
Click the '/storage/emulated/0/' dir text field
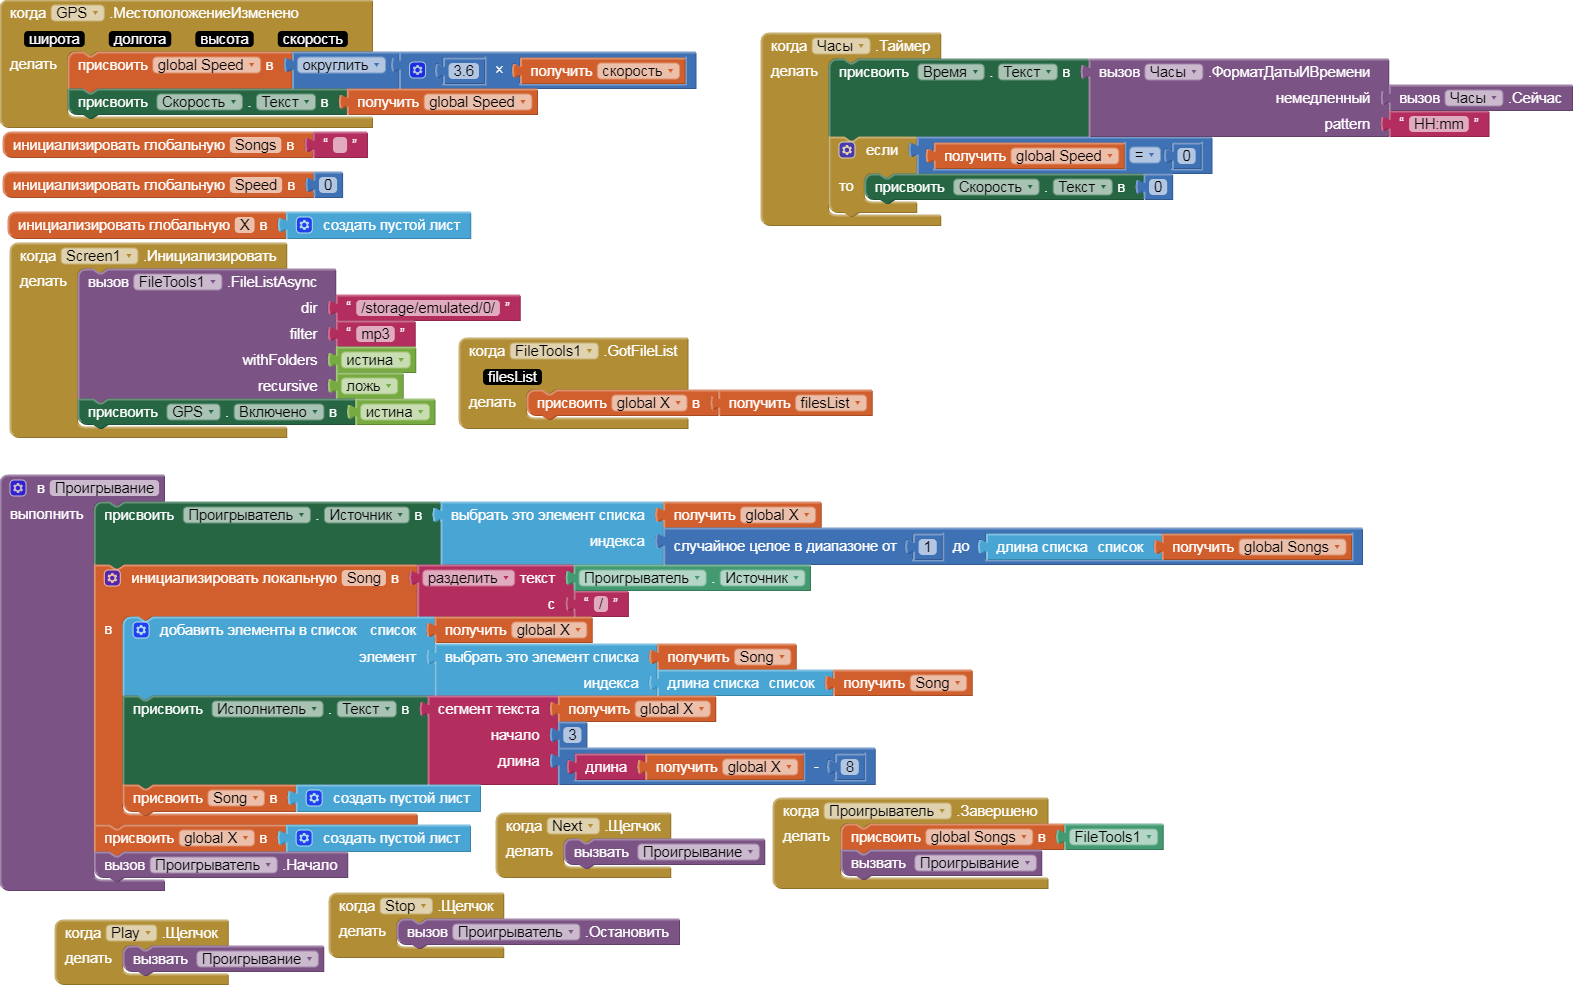428,308
